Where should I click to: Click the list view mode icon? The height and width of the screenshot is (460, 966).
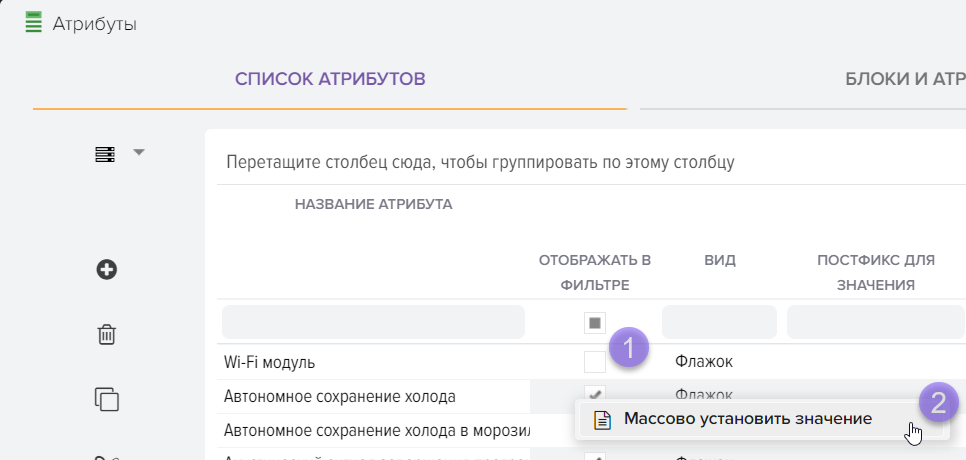pyautogui.click(x=105, y=153)
